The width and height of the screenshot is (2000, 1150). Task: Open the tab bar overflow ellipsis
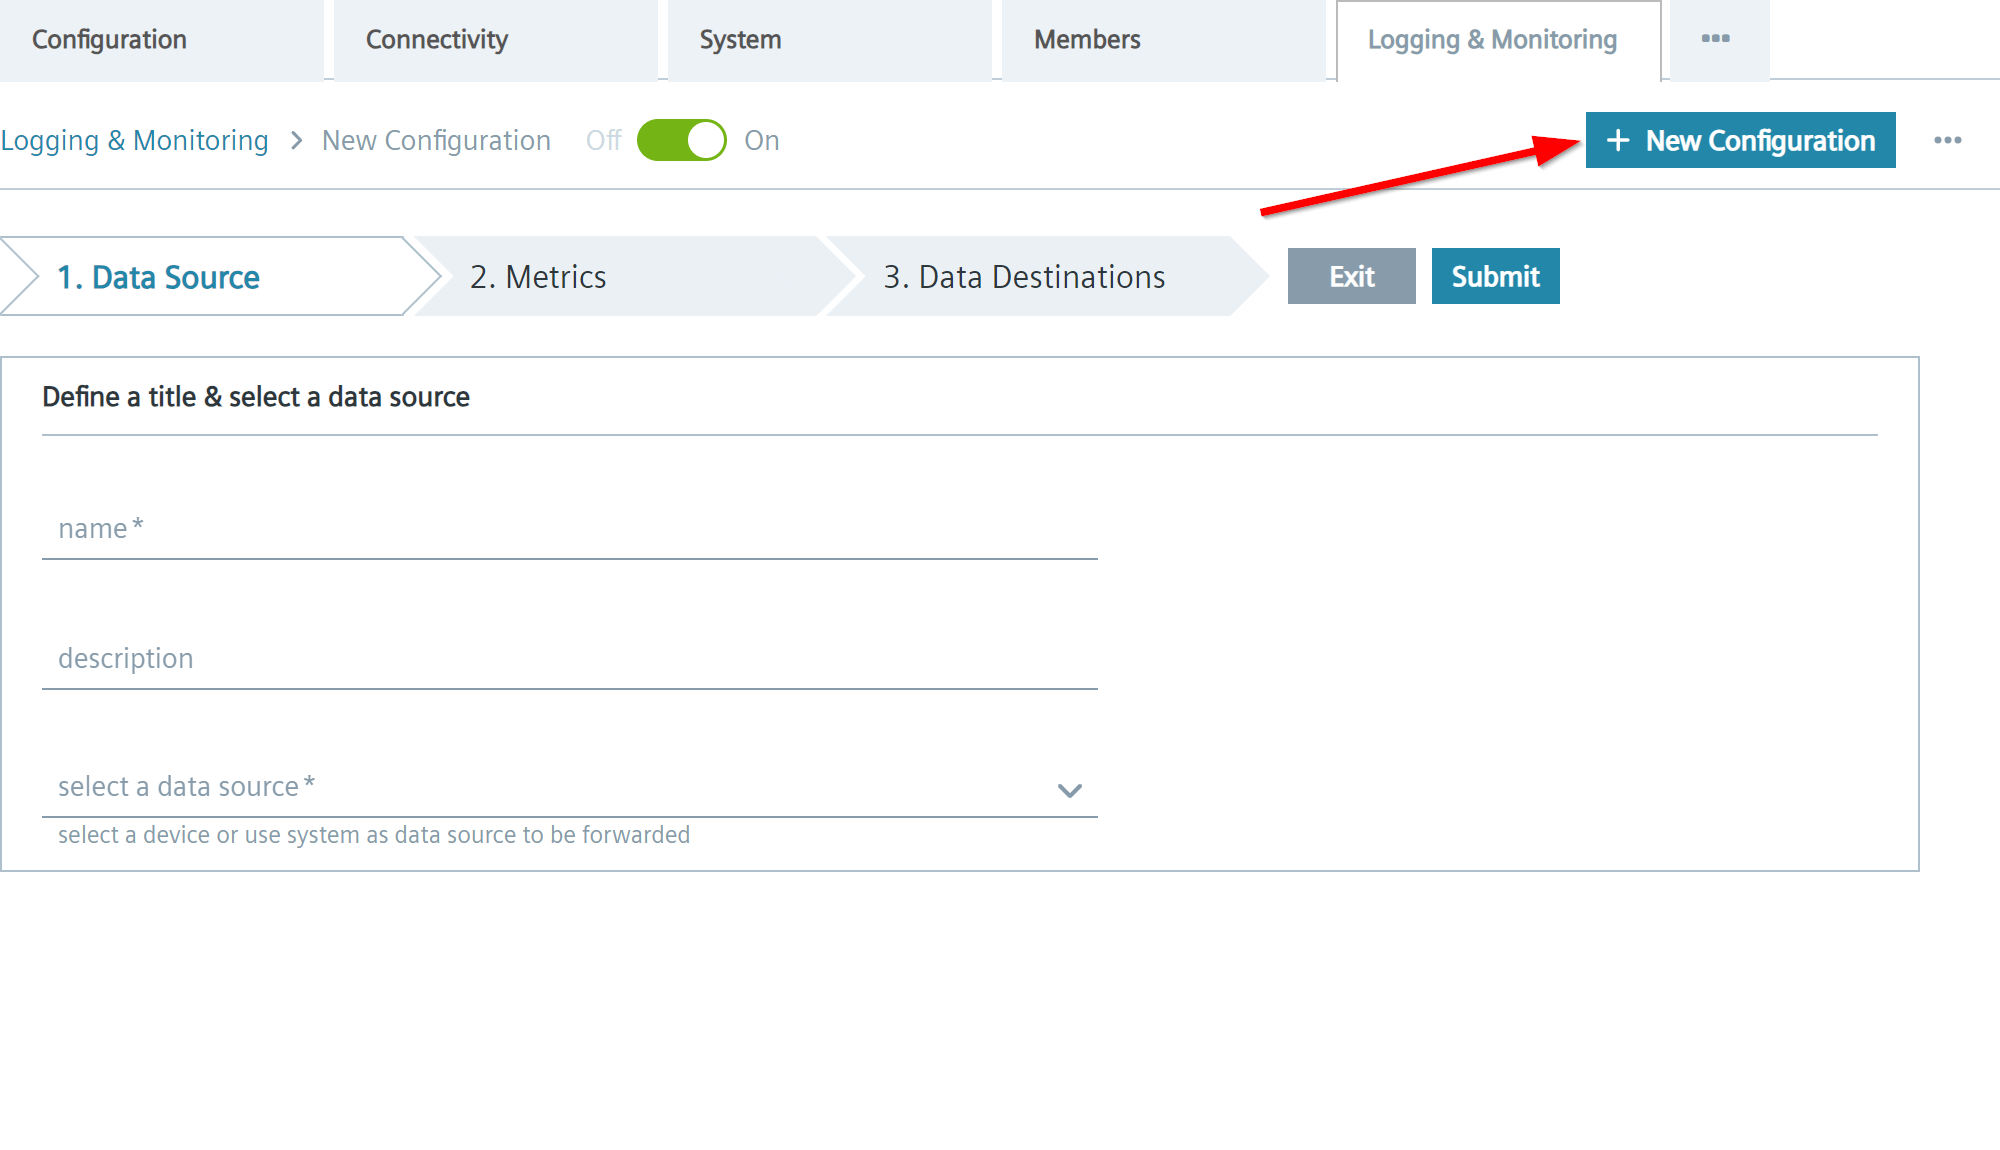tap(1716, 39)
